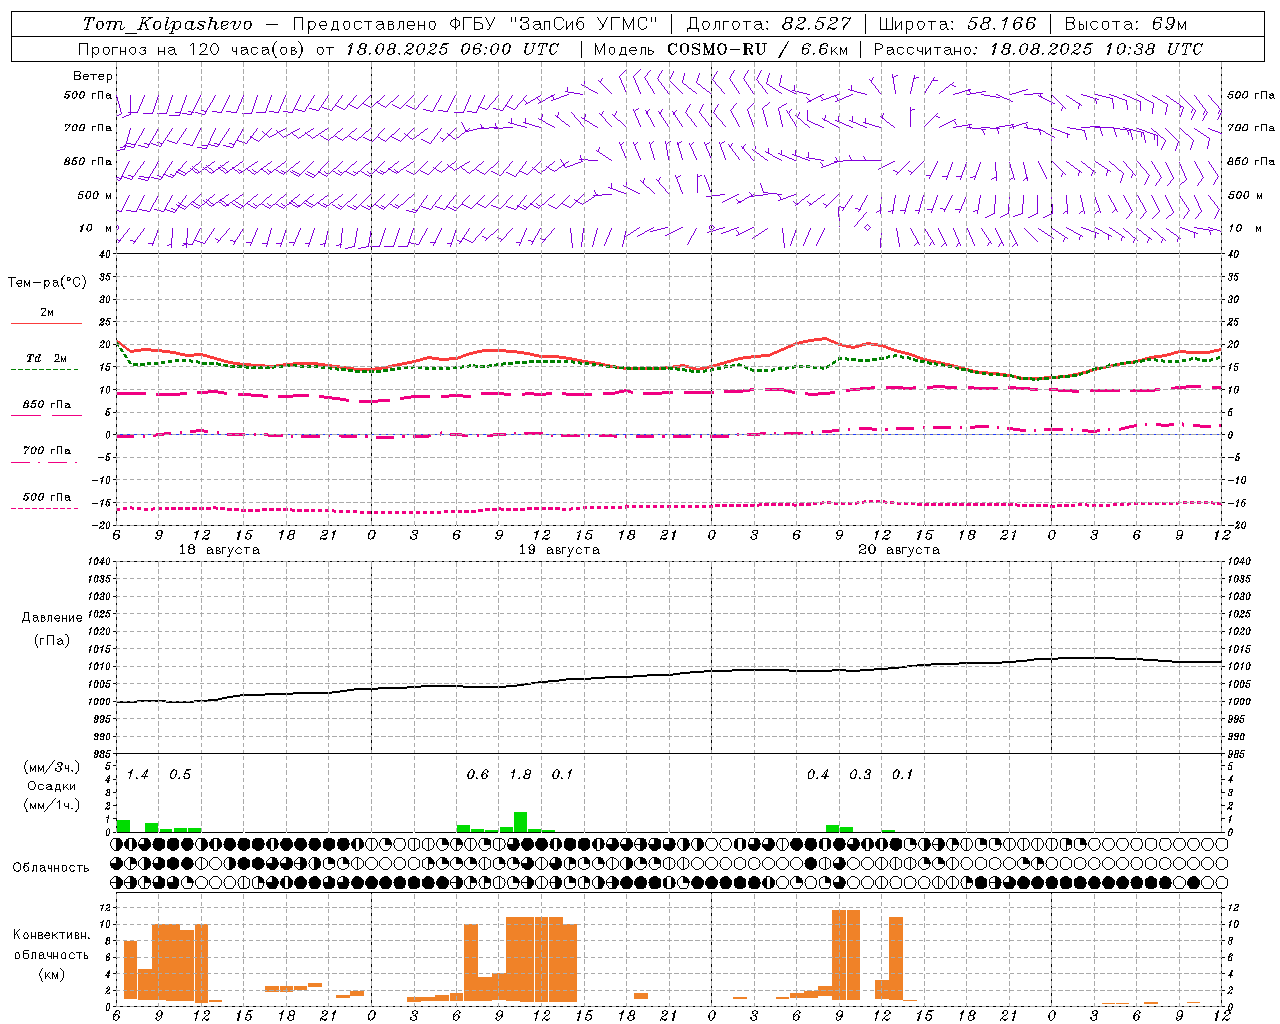Click the 10 м wind level label on left
Image resolution: width=1280 pixels, height=1024 pixels.
tap(95, 228)
